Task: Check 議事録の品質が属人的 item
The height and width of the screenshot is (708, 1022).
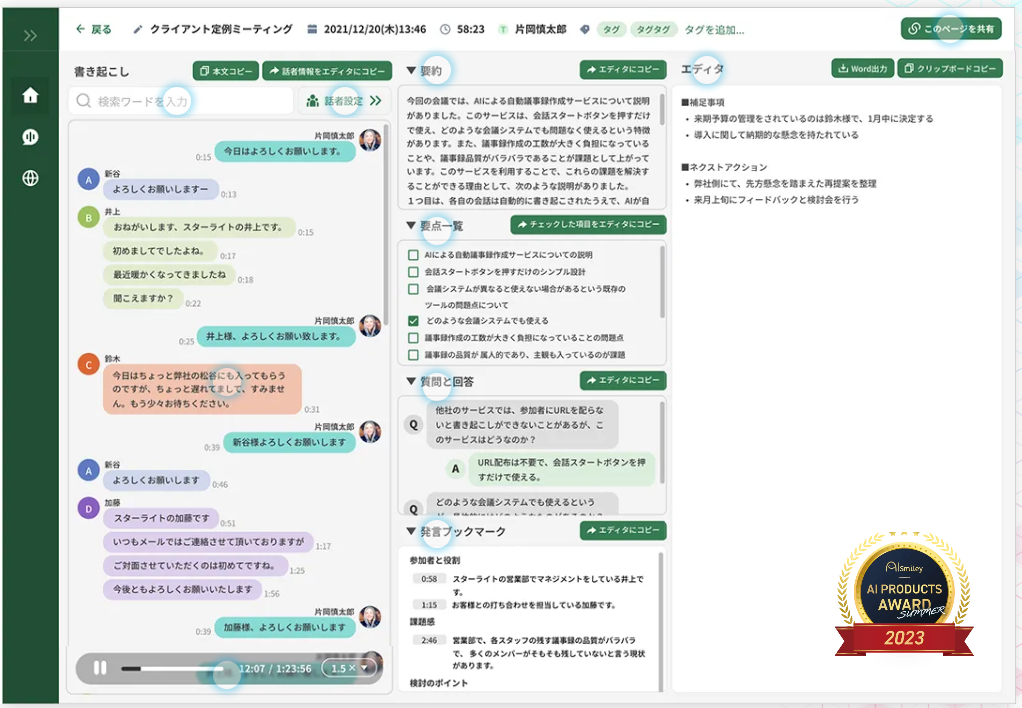Action: tap(413, 355)
